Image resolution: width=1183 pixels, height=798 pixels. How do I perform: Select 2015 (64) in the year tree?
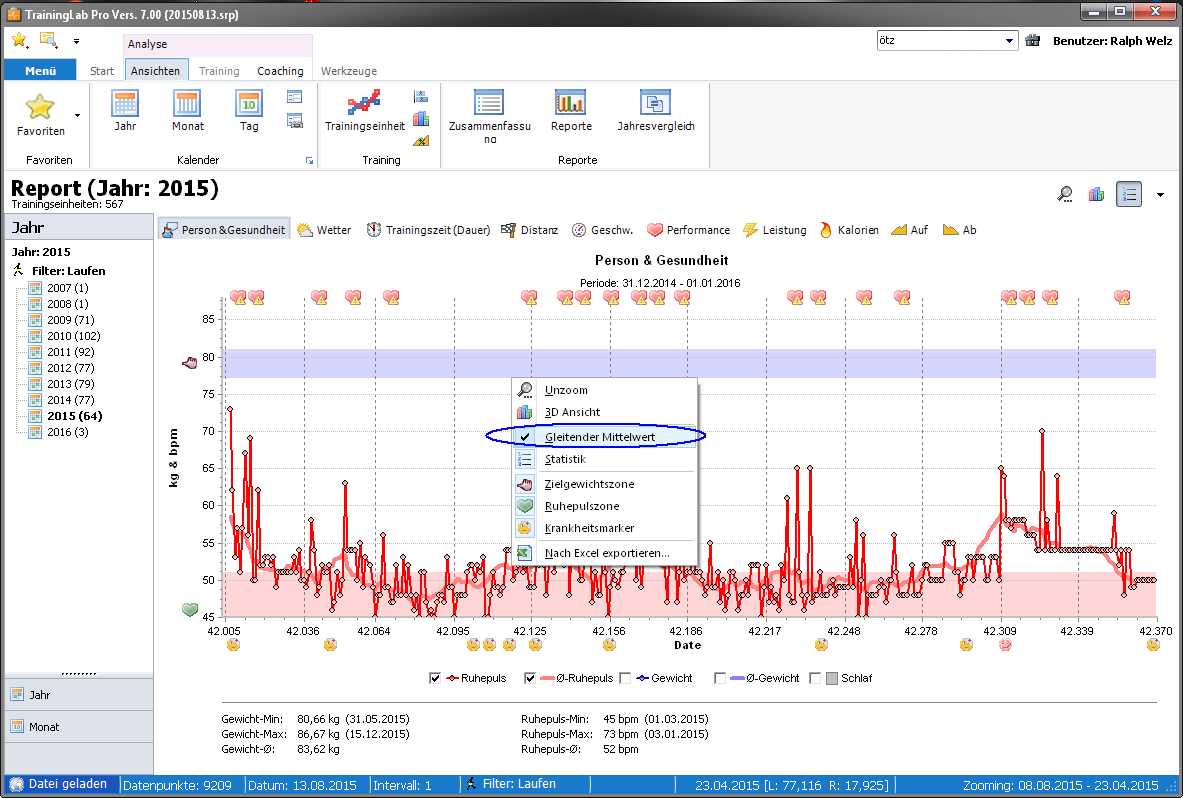(75, 416)
